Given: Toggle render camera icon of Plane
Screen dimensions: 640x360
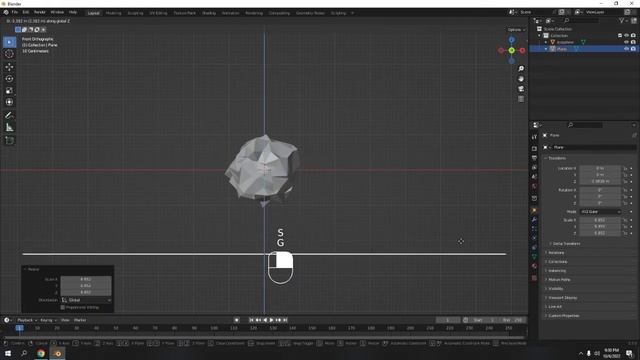Looking at the screenshot, I should click(633, 49).
